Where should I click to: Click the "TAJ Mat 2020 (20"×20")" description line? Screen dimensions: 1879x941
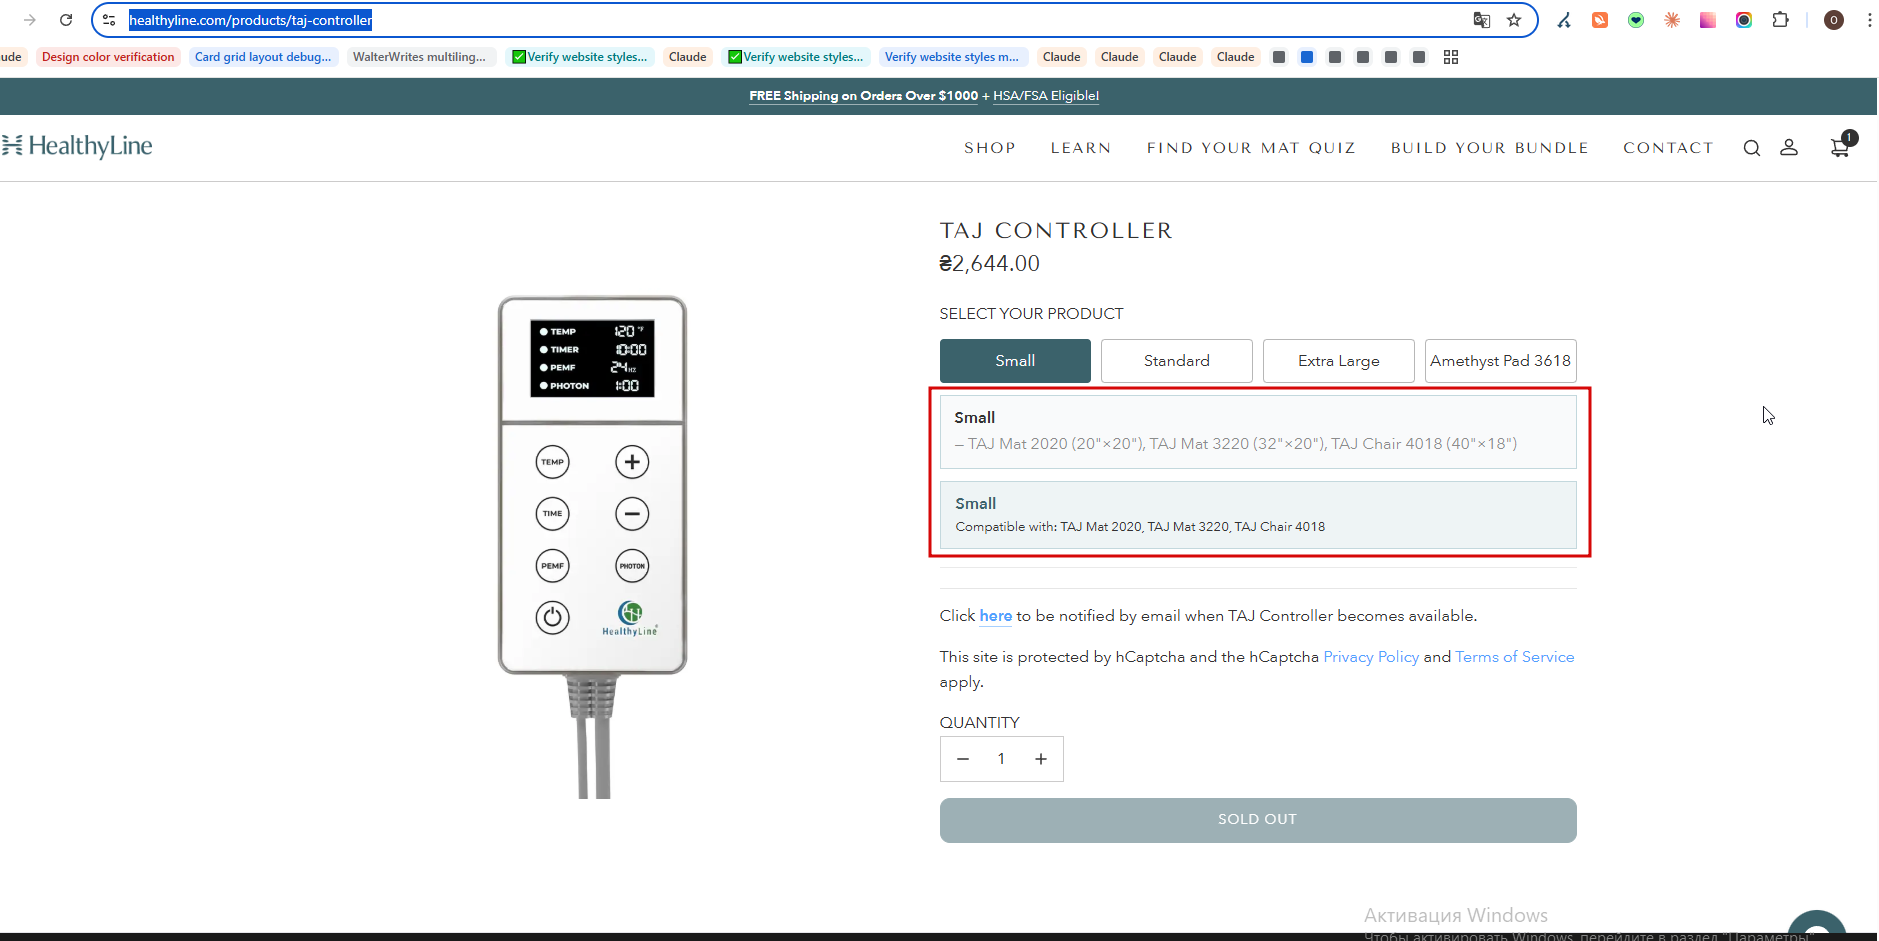point(1236,444)
